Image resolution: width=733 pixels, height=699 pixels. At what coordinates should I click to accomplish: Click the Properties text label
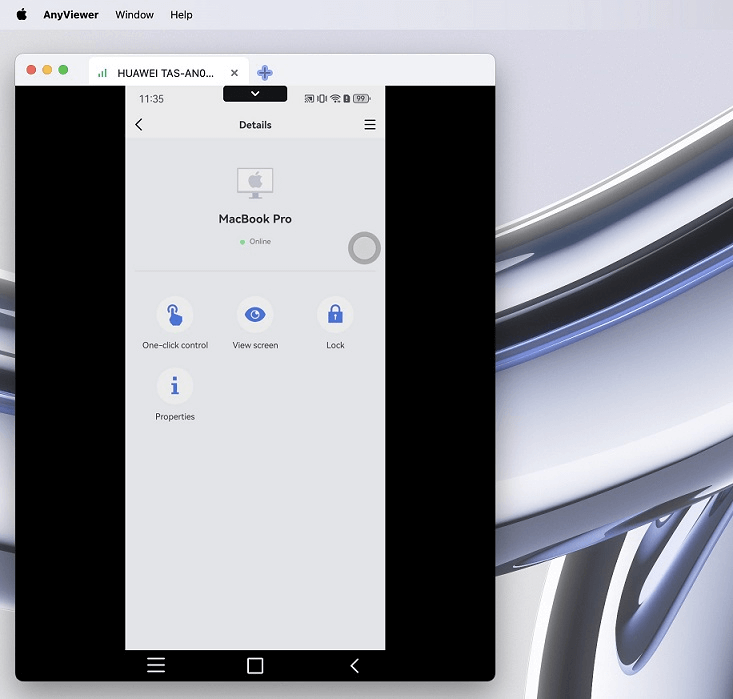pos(175,417)
